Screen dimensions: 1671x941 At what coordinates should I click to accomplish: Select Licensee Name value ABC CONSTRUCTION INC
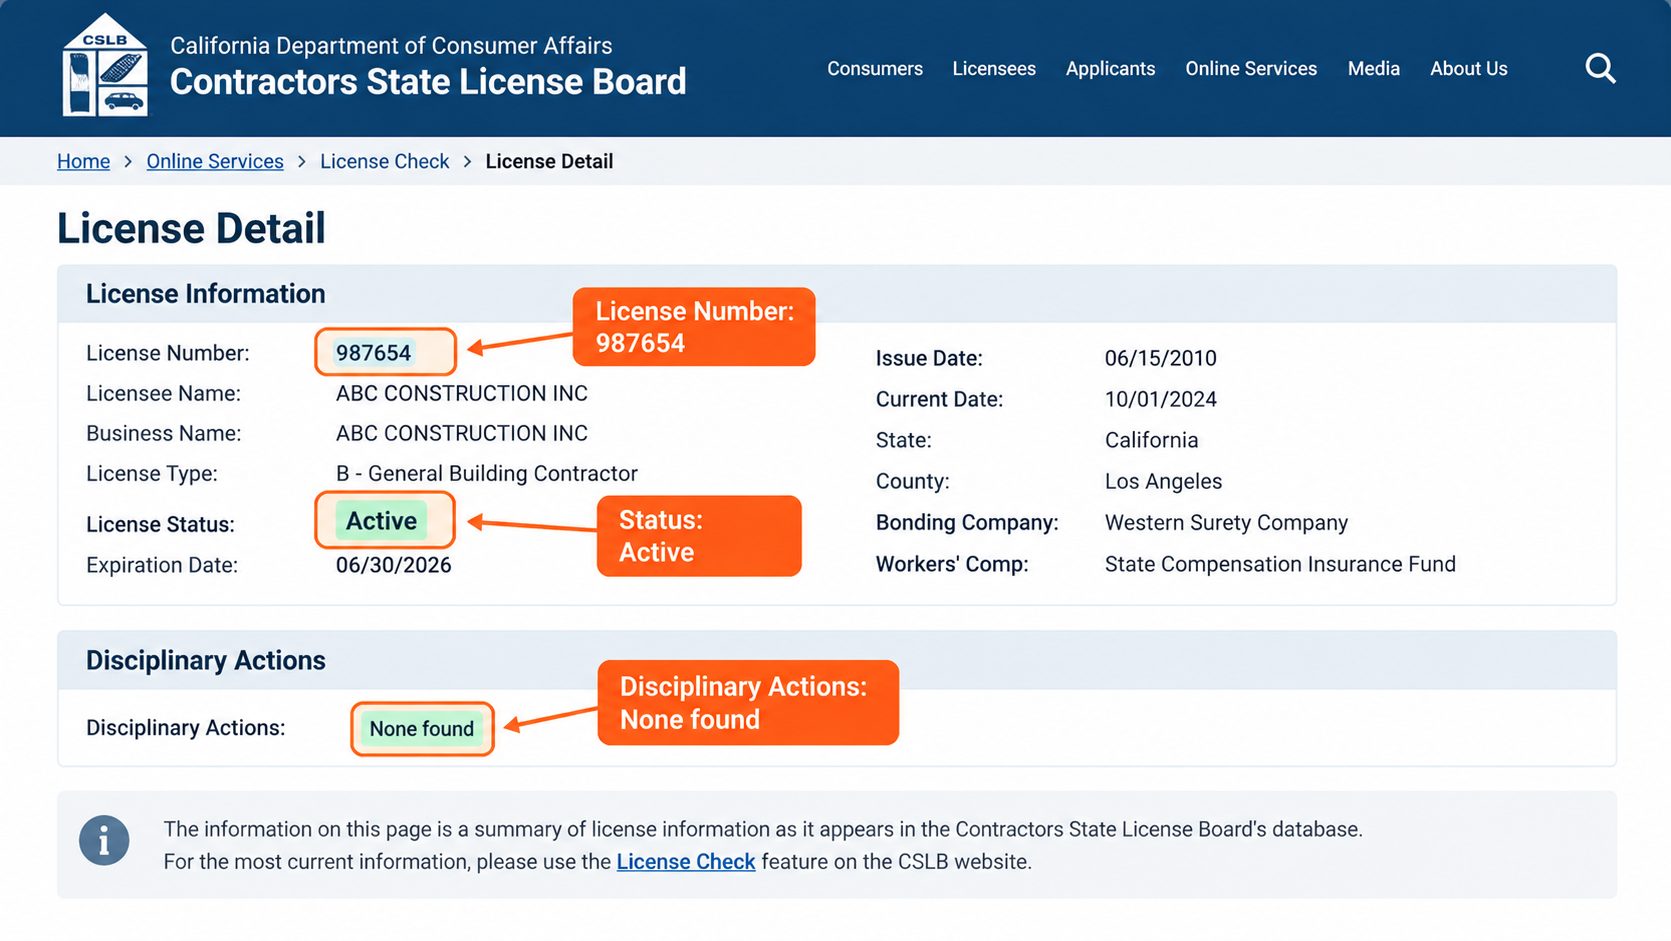pyautogui.click(x=462, y=394)
